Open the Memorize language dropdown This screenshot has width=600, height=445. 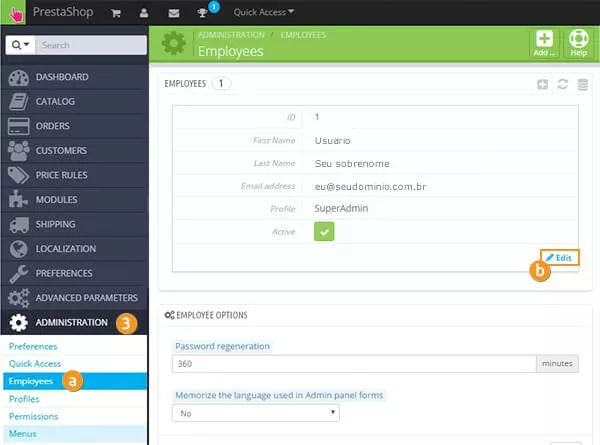(256, 413)
